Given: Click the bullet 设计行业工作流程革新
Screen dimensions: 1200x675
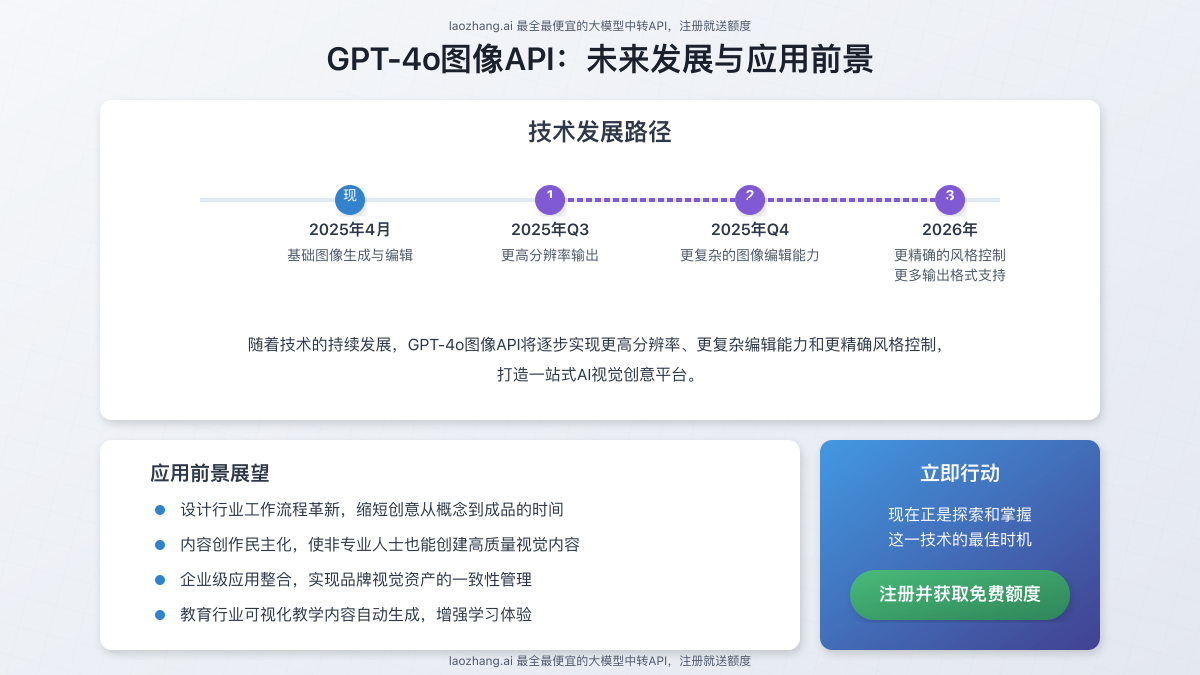Looking at the screenshot, I should 372,510.
